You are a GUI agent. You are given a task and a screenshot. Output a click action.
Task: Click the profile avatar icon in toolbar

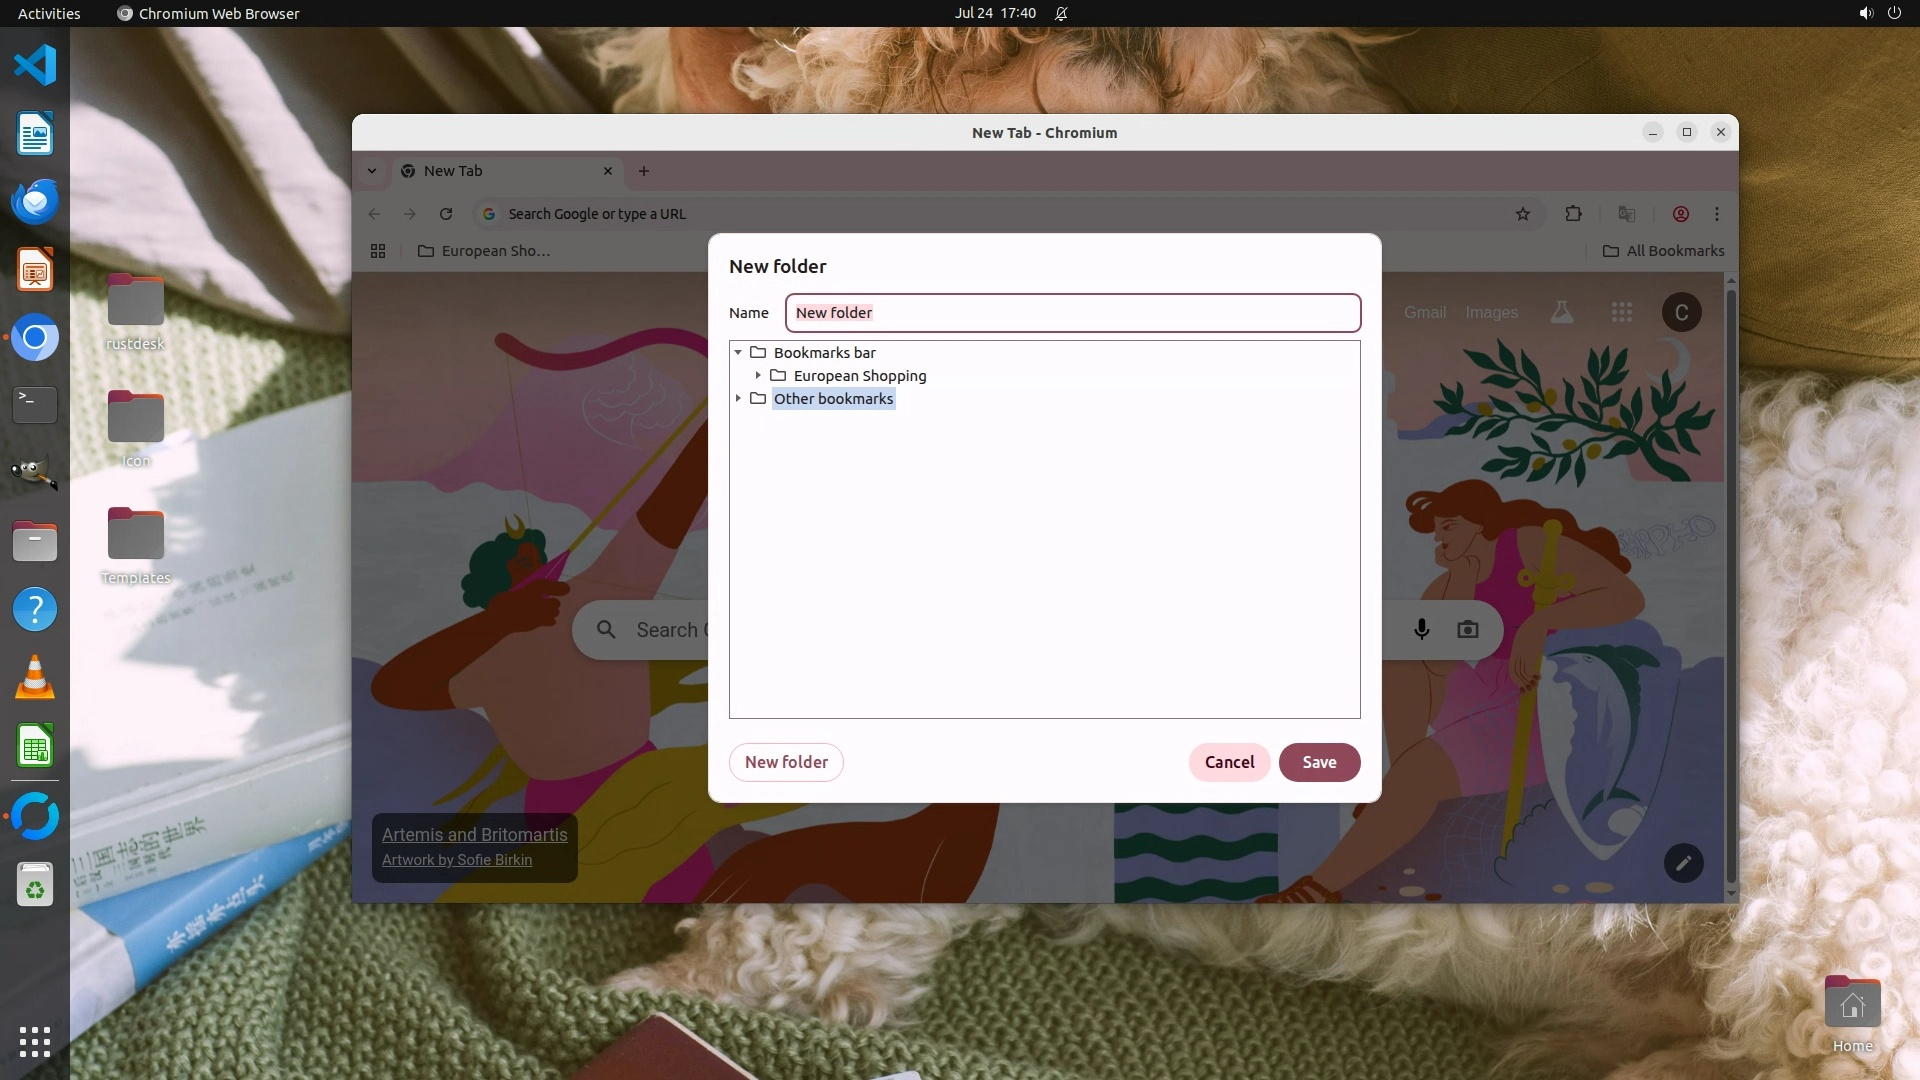point(1681,214)
